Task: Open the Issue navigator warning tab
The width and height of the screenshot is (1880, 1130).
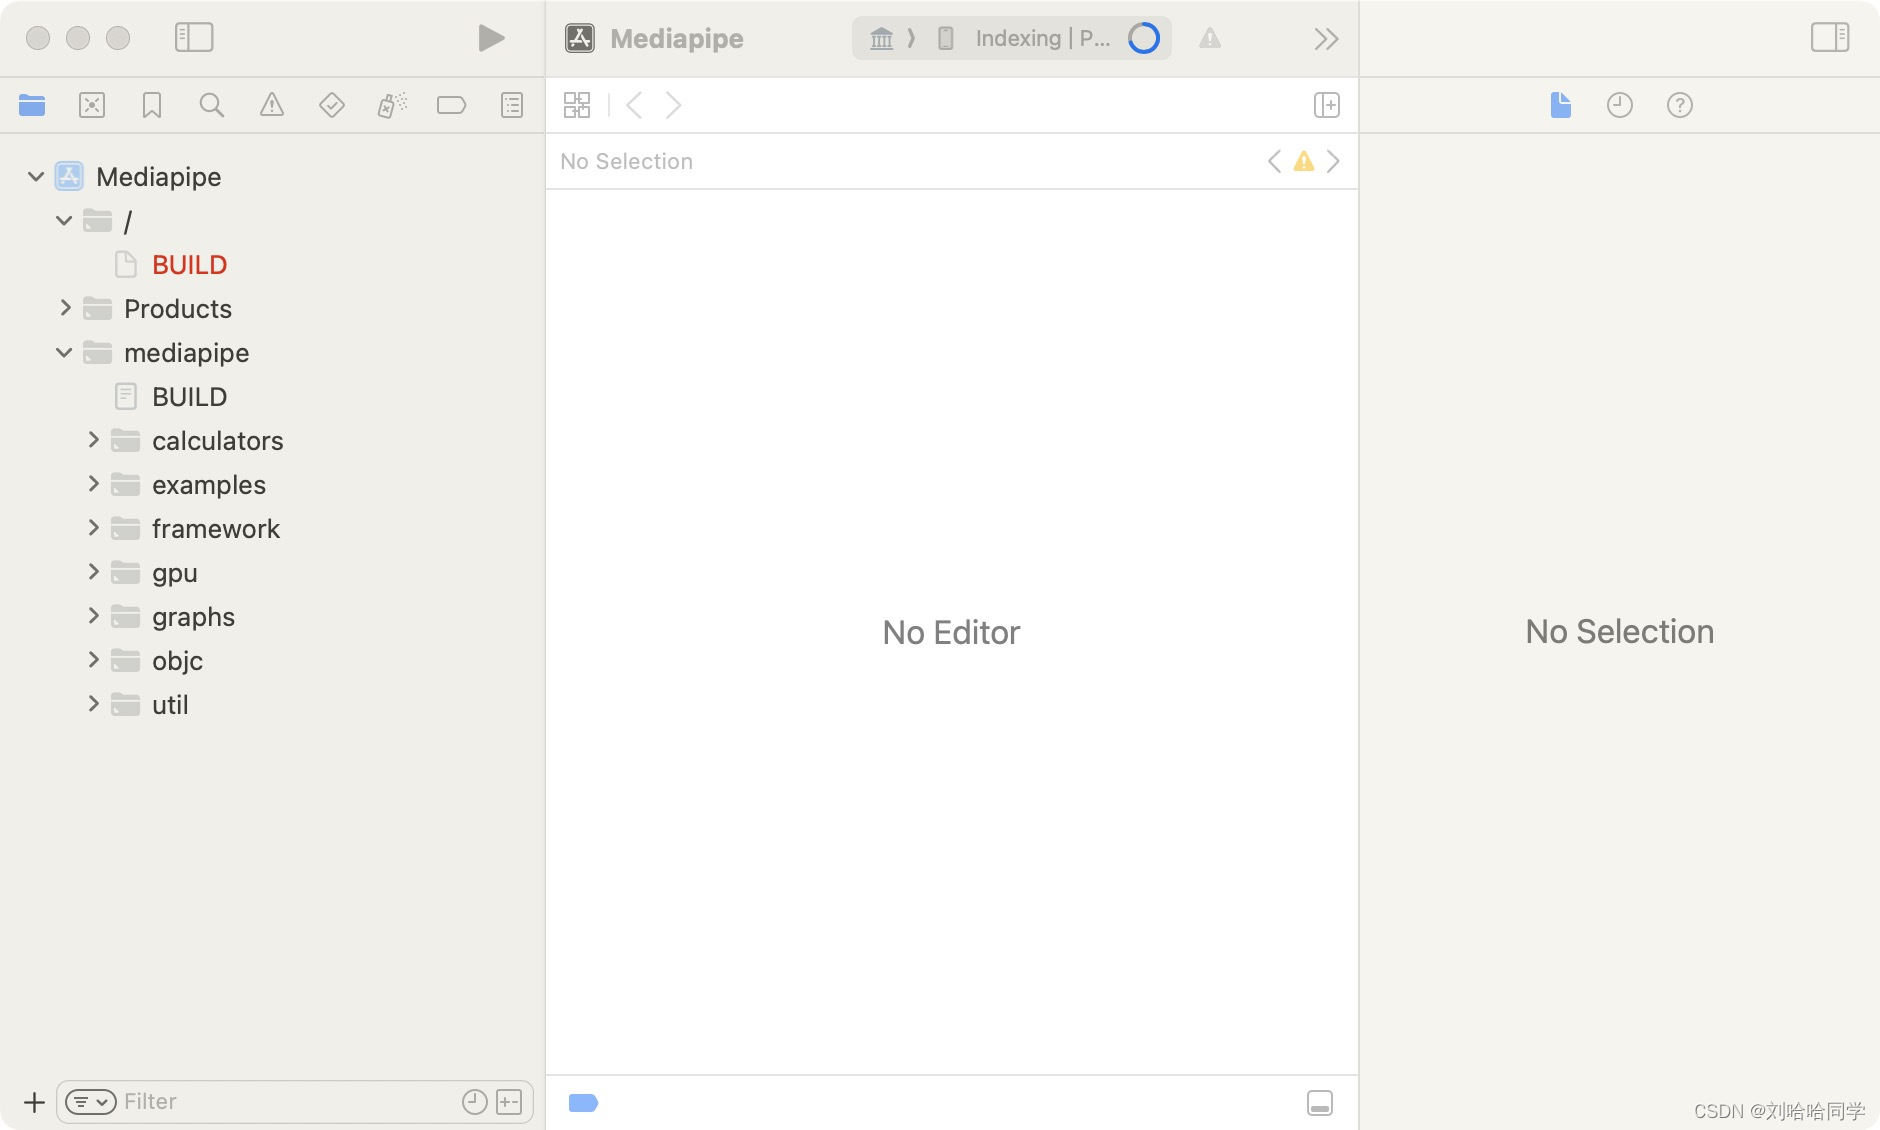Action: click(272, 105)
